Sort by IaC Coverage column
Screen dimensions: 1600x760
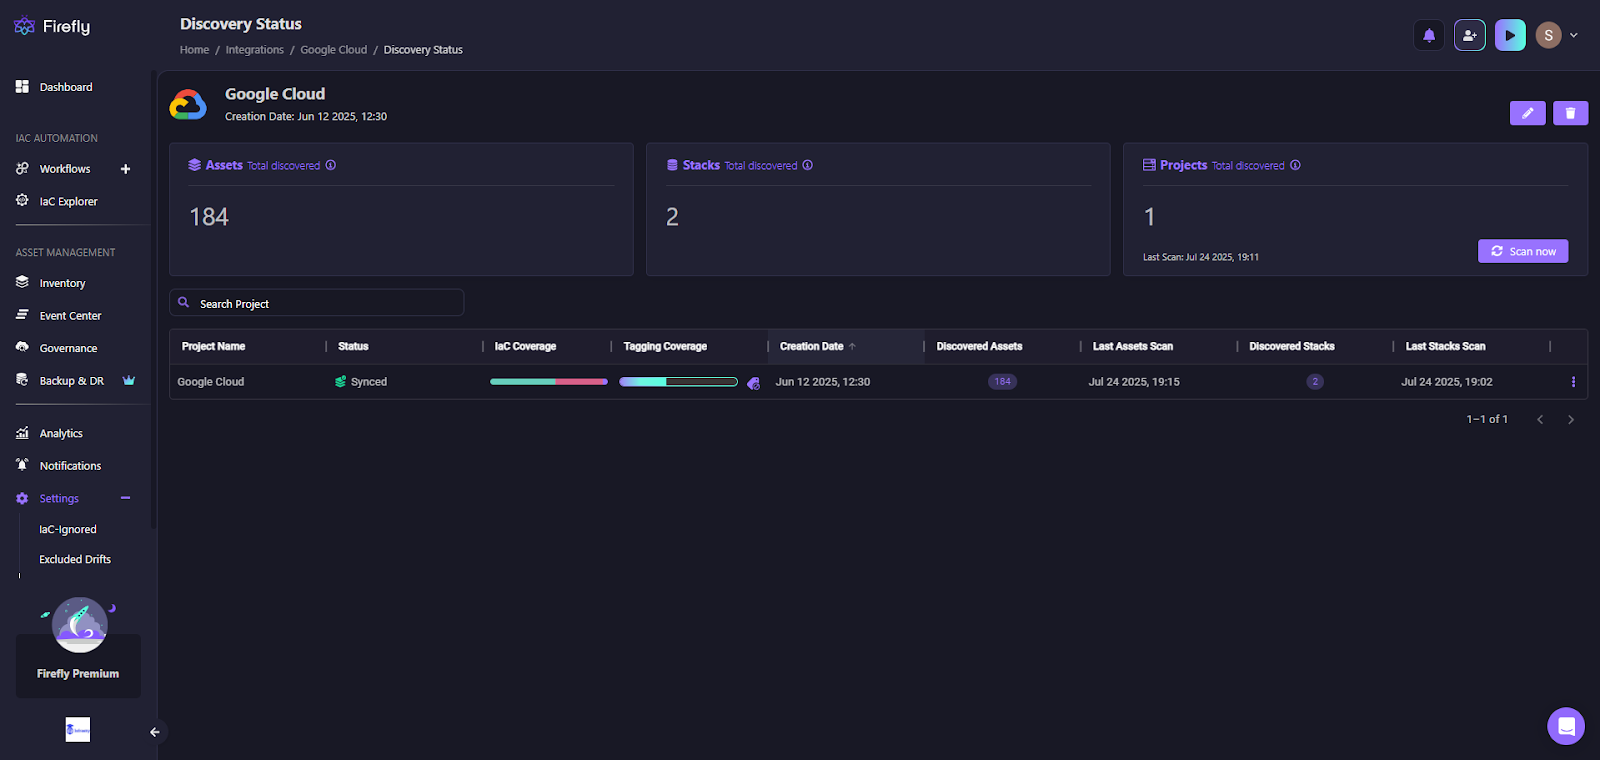[525, 346]
